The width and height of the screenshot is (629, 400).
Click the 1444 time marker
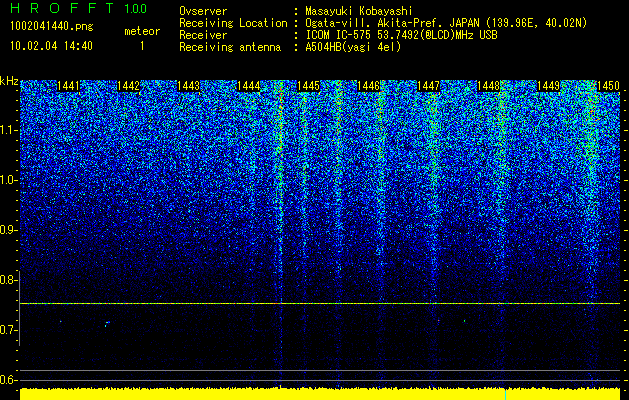[x=249, y=86]
